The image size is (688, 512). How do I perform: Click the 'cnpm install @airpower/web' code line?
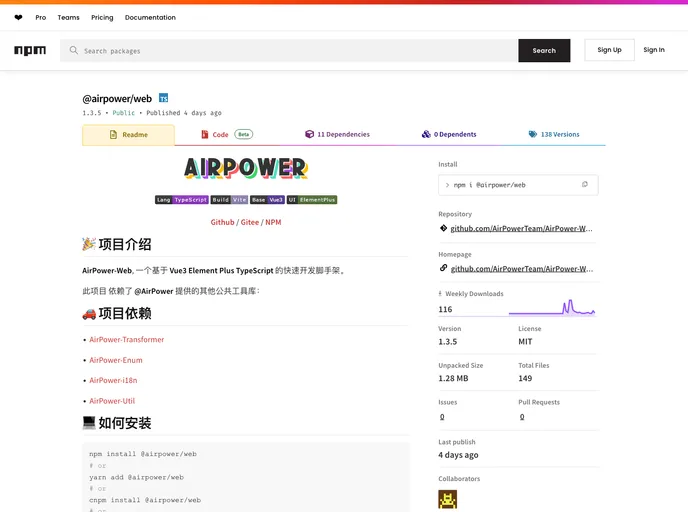pyautogui.click(x=145, y=500)
